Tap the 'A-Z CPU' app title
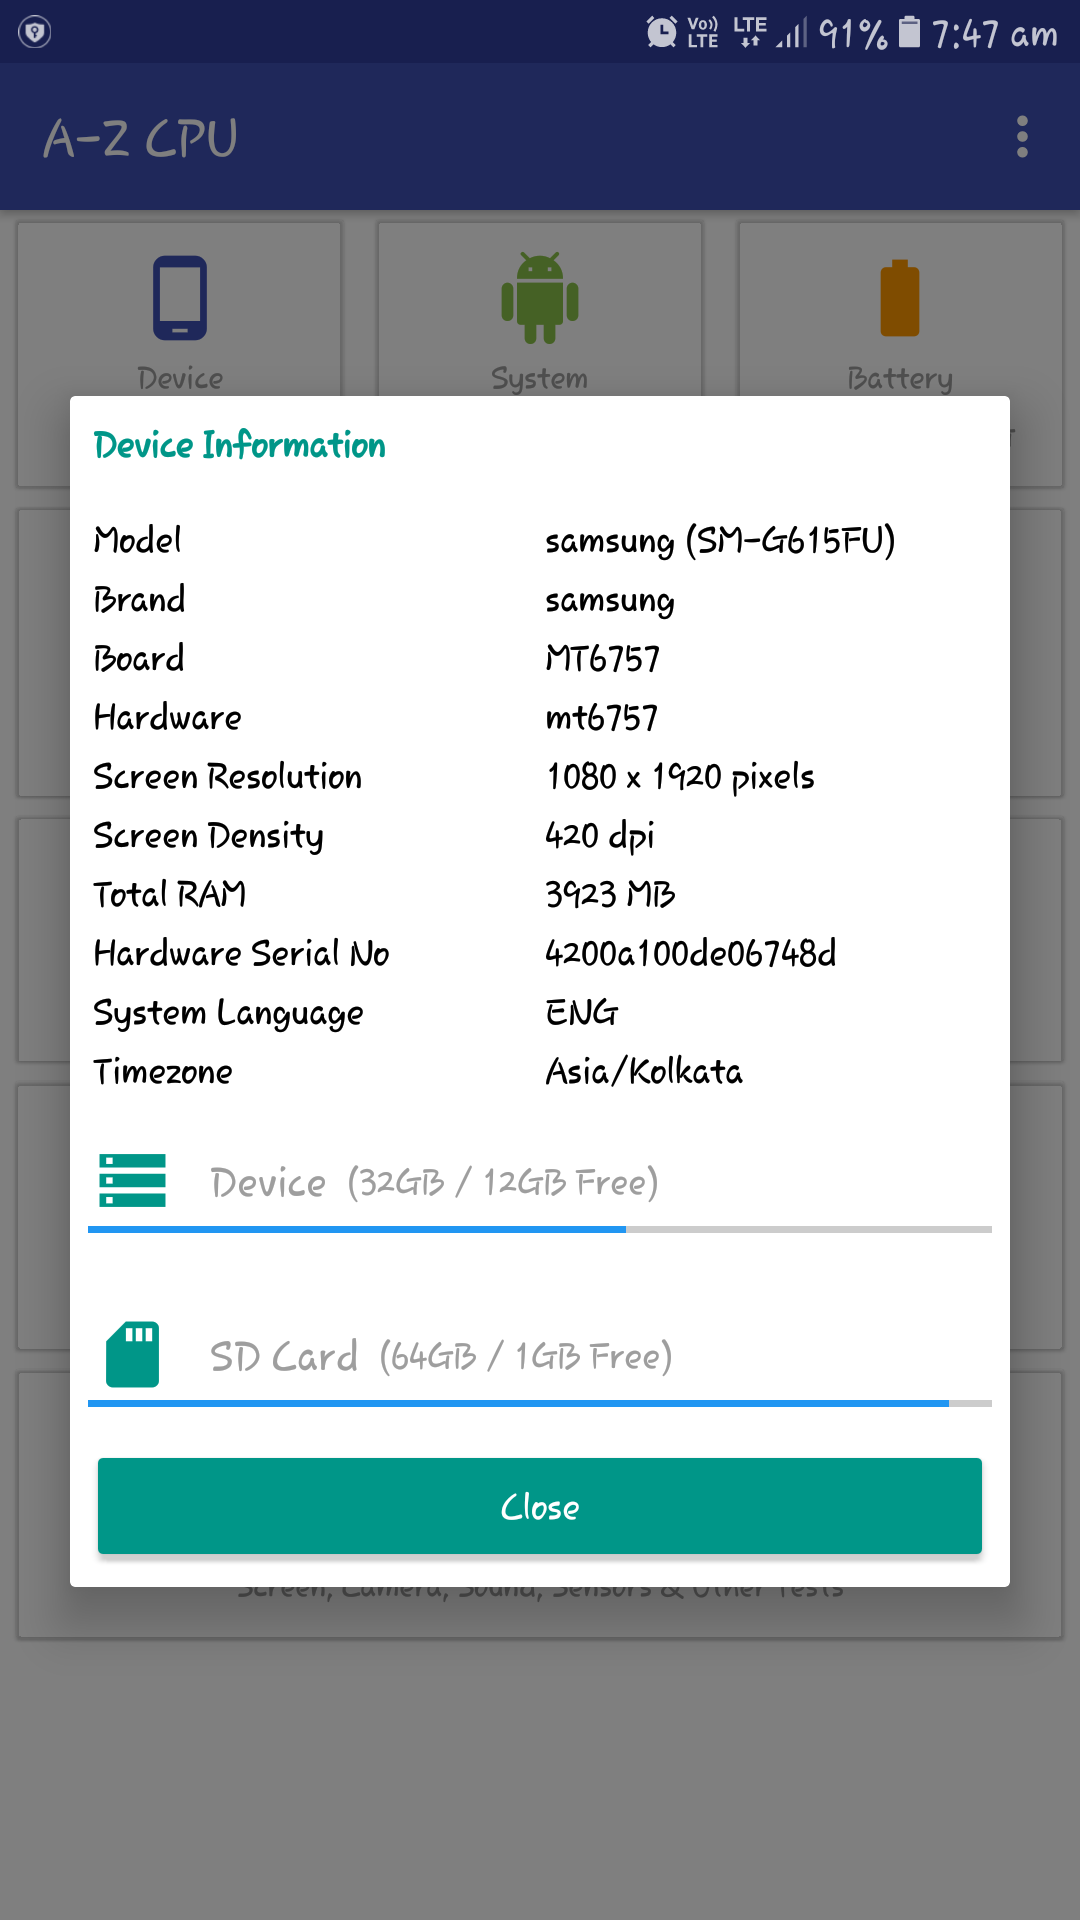This screenshot has width=1080, height=1920. [141, 138]
